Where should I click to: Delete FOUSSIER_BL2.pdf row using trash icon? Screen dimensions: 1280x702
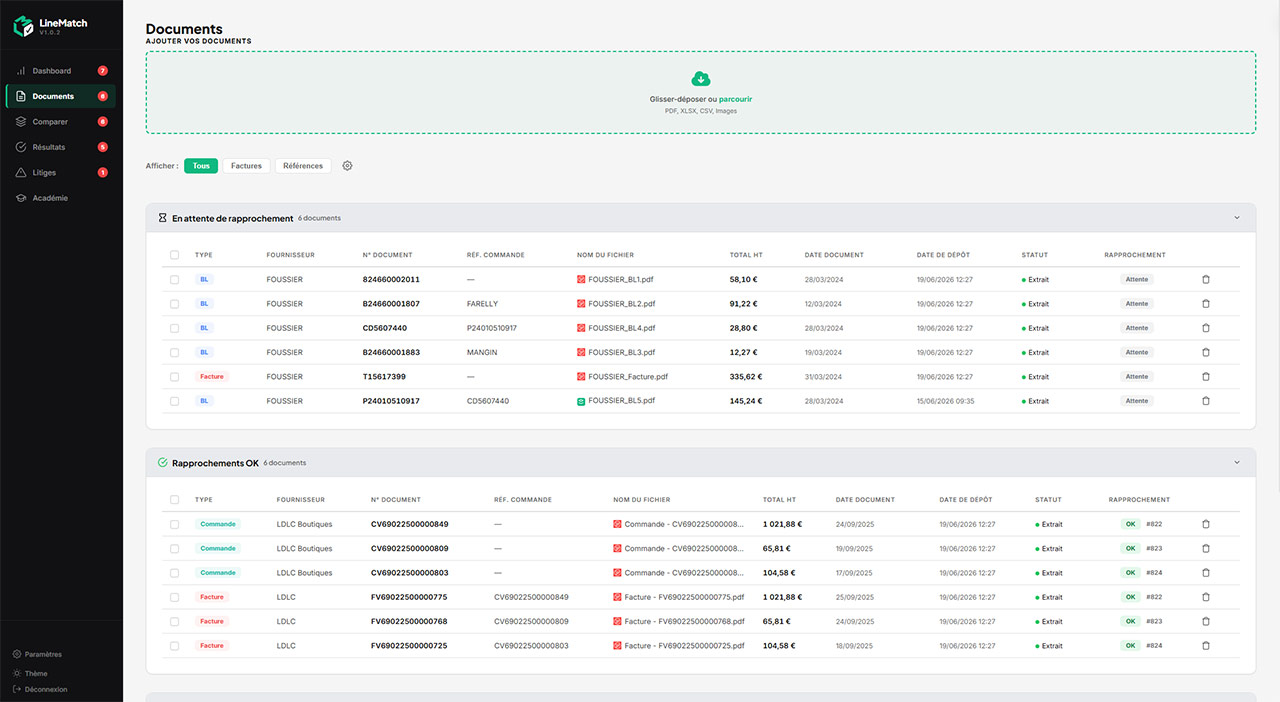[1205, 304]
